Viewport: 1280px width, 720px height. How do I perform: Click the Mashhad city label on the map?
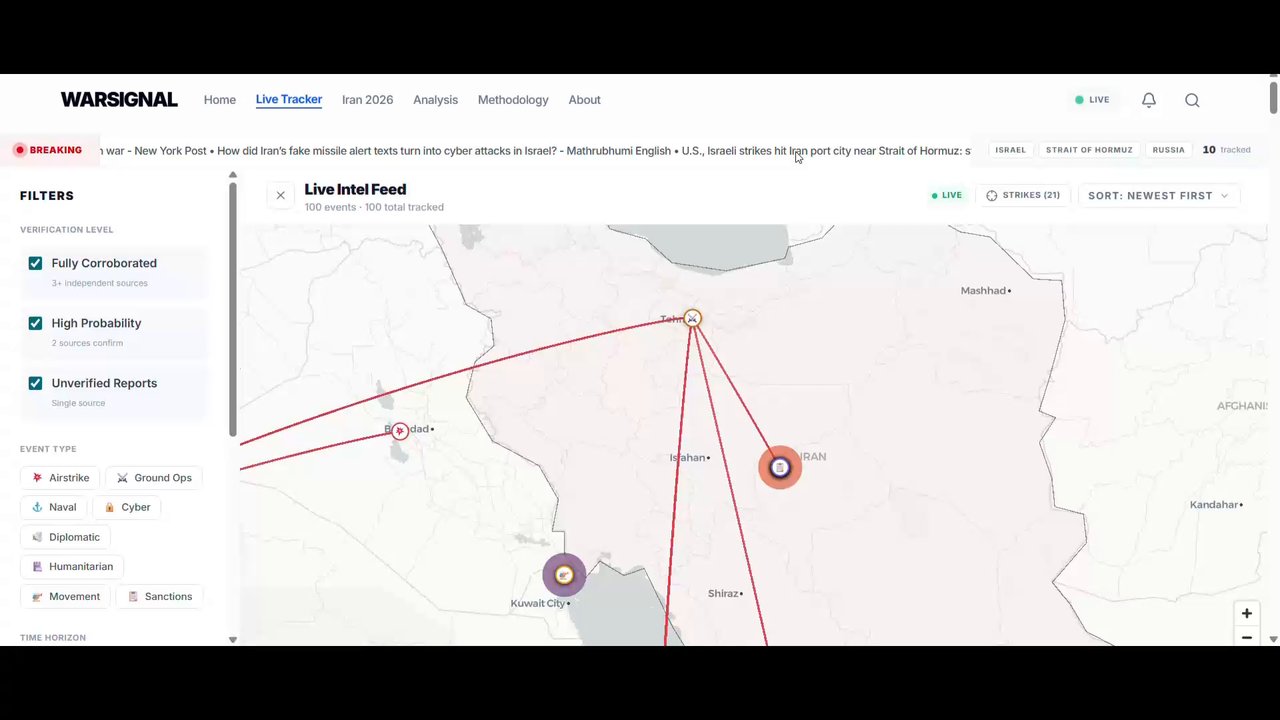coord(983,291)
